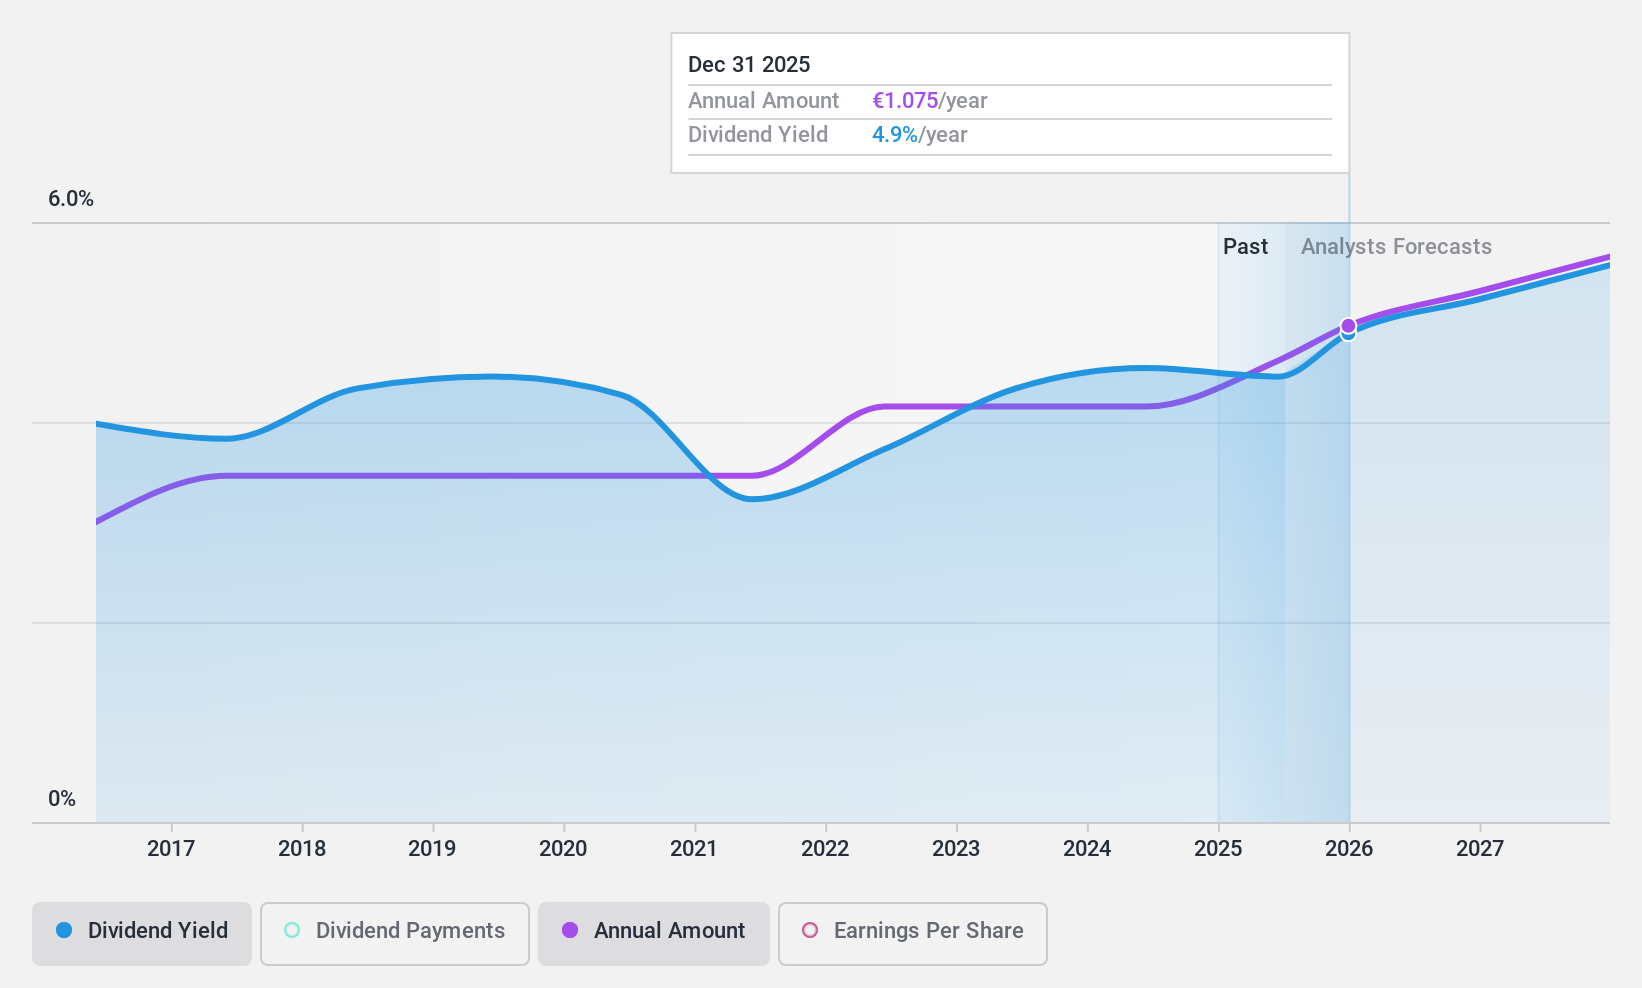Click the 2020 x-axis label

click(x=563, y=849)
